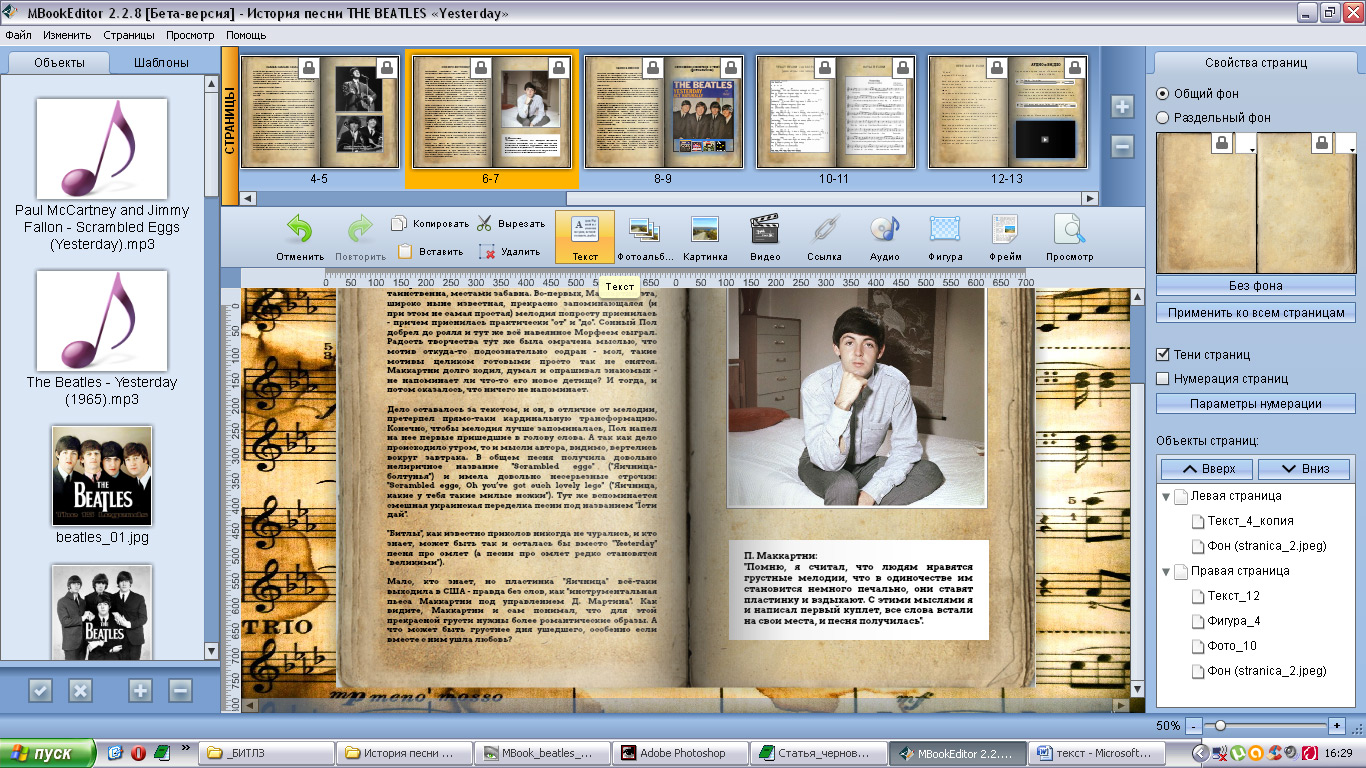The height and width of the screenshot is (768, 1366).
Task: Open the Файл menu
Action: [18, 35]
